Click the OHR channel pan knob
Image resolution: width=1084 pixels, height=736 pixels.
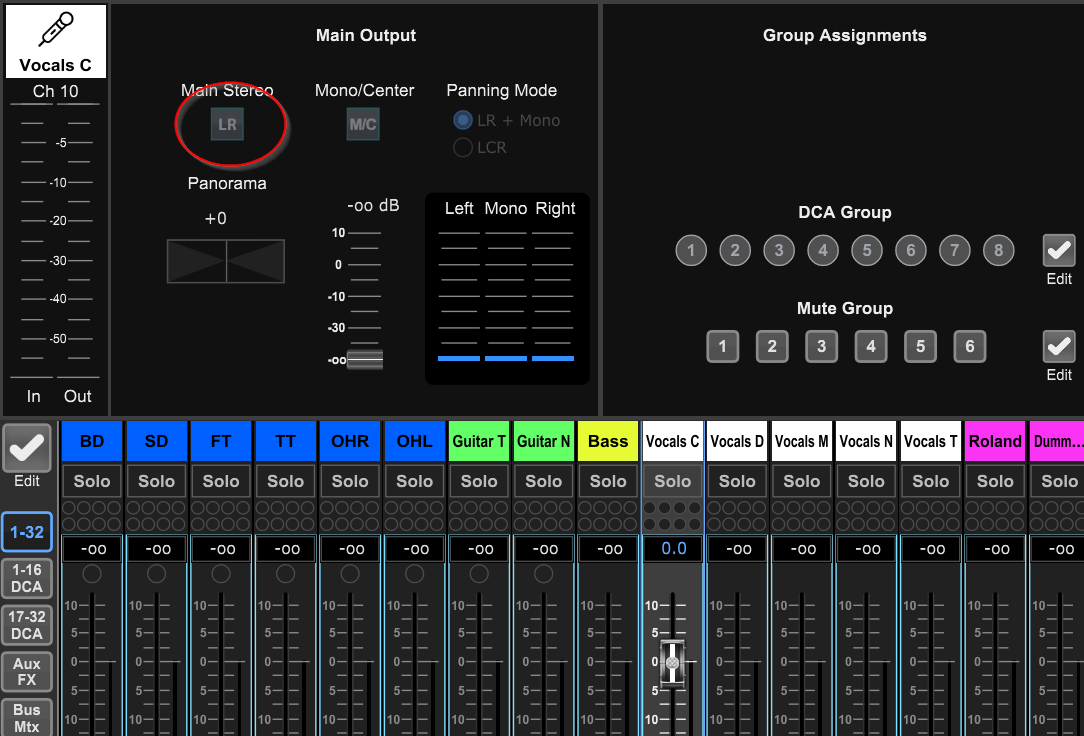click(350, 574)
